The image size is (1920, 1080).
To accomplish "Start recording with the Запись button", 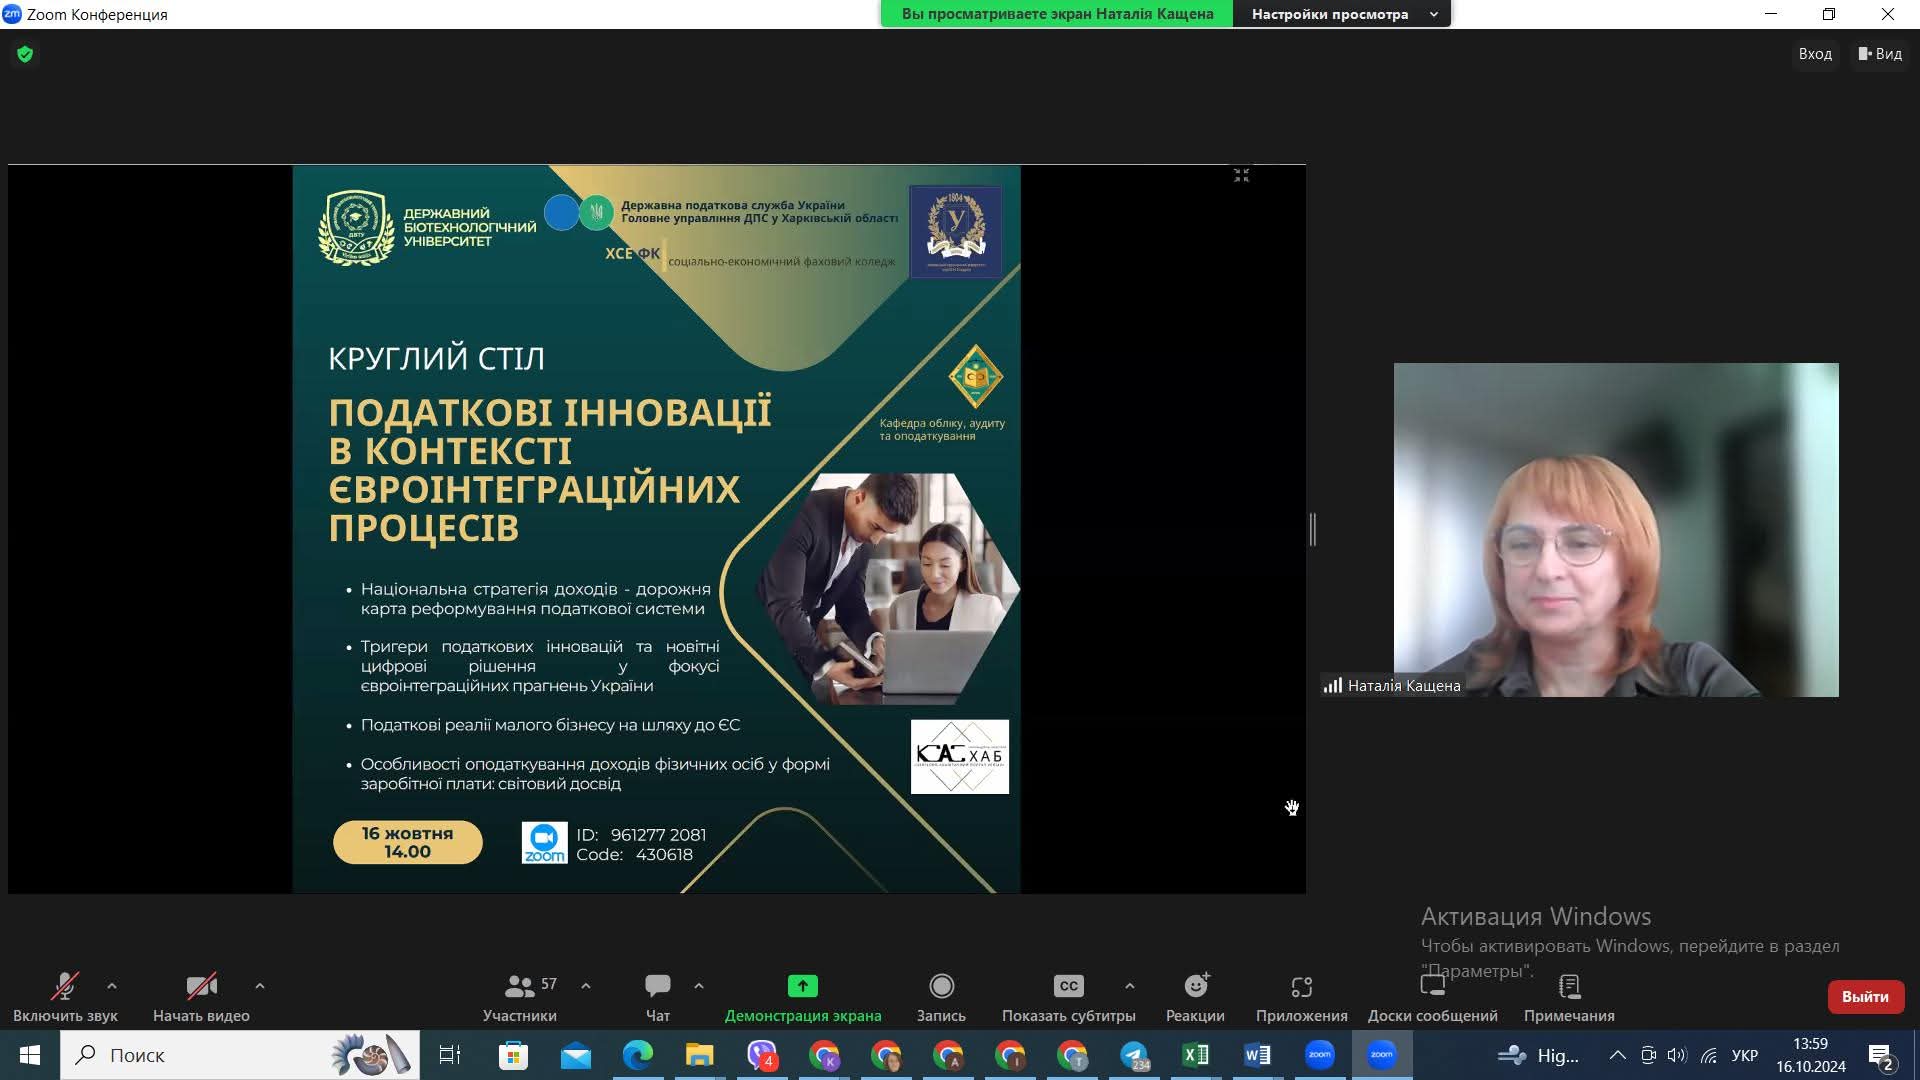I will point(941,987).
